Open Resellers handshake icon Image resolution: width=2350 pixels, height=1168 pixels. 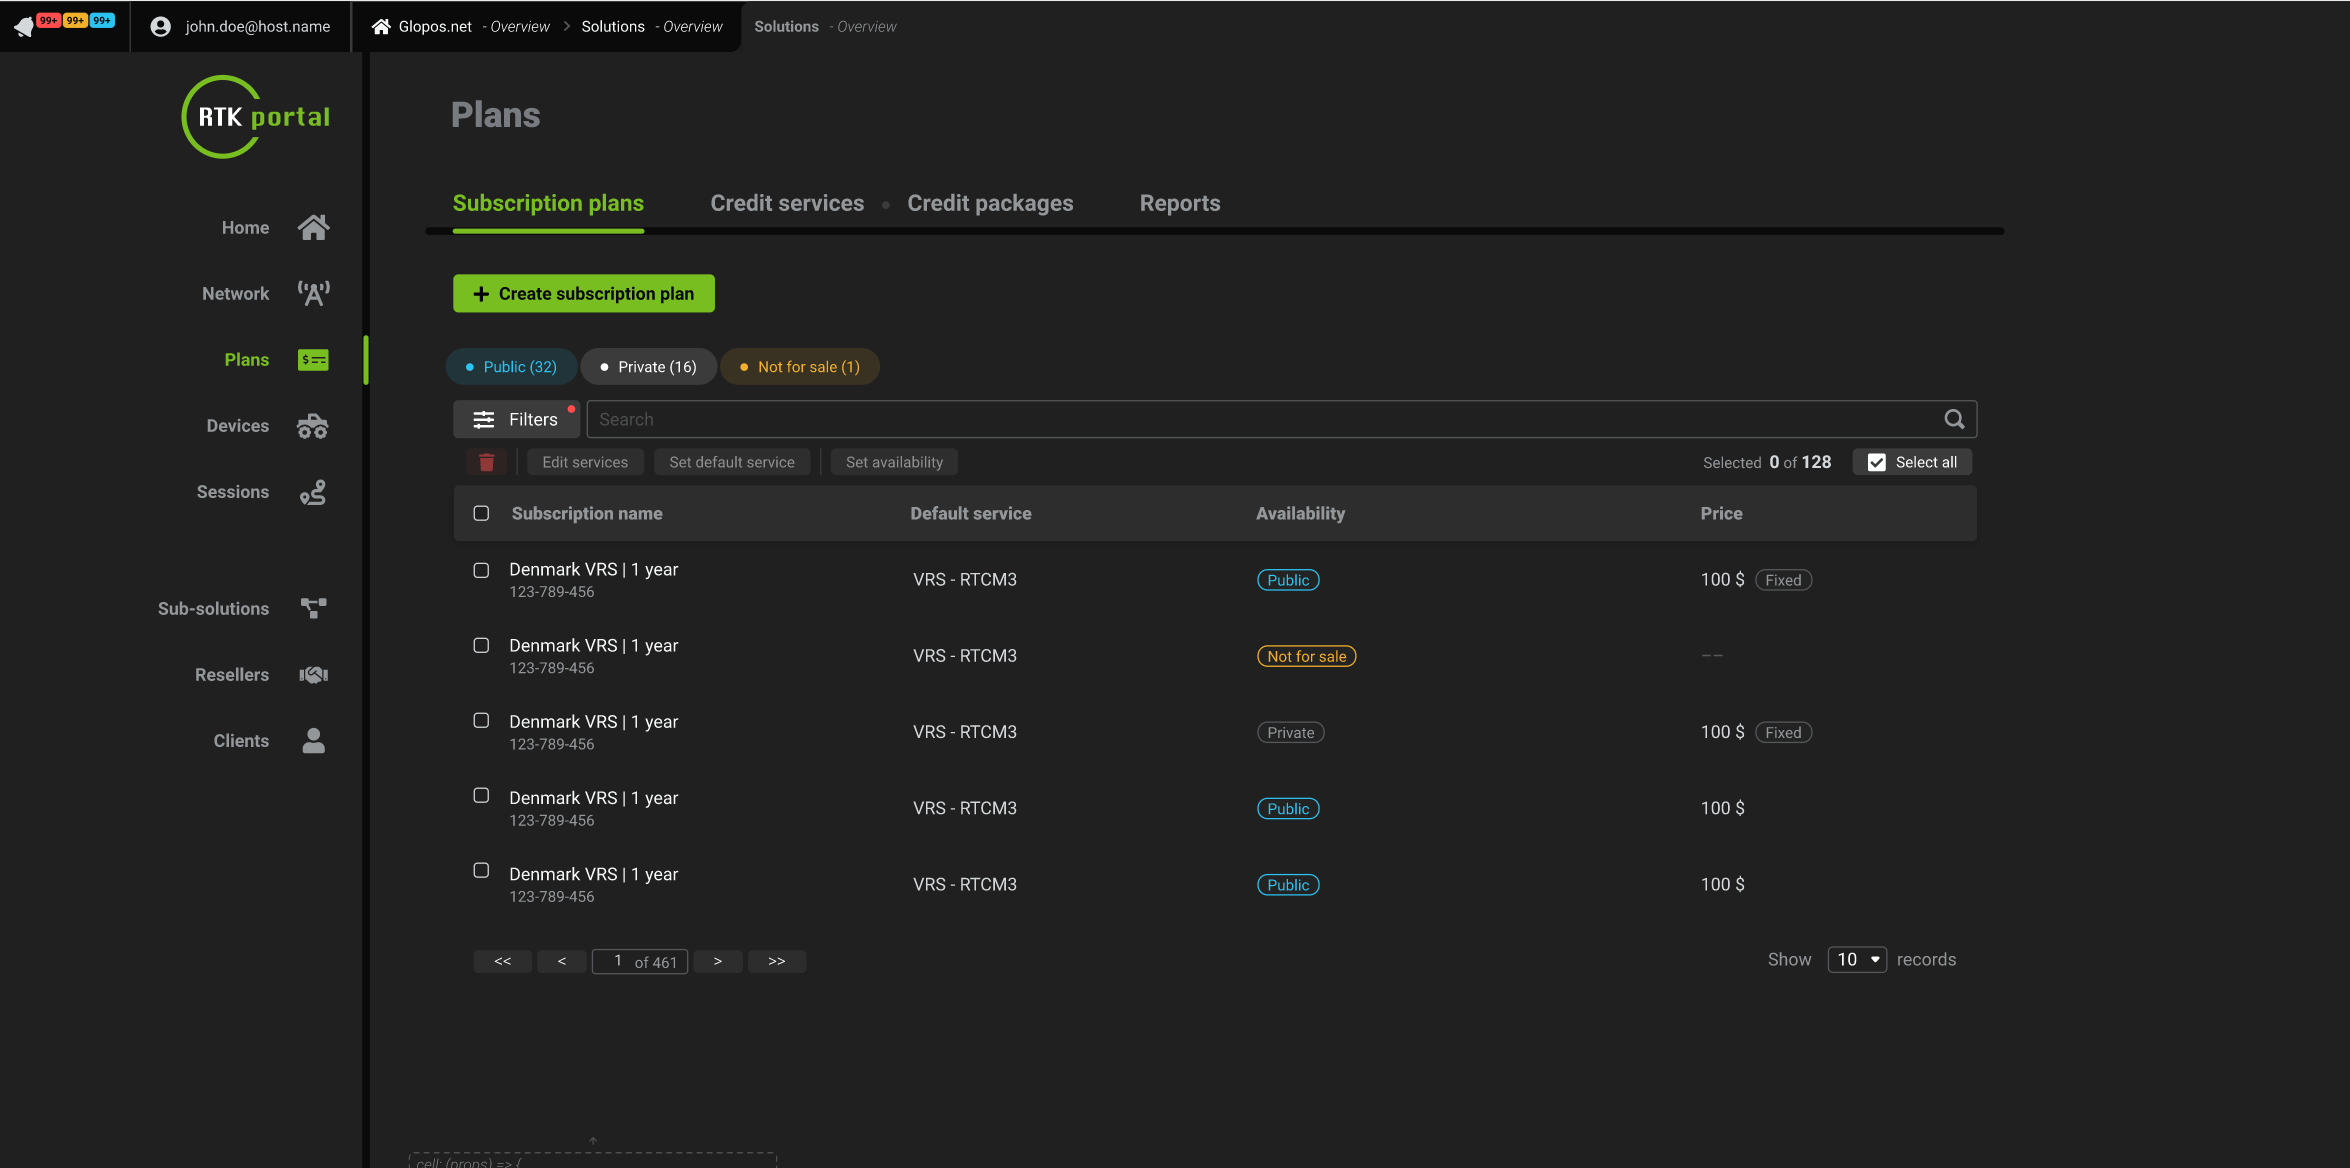pyautogui.click(x=313, y=675)
